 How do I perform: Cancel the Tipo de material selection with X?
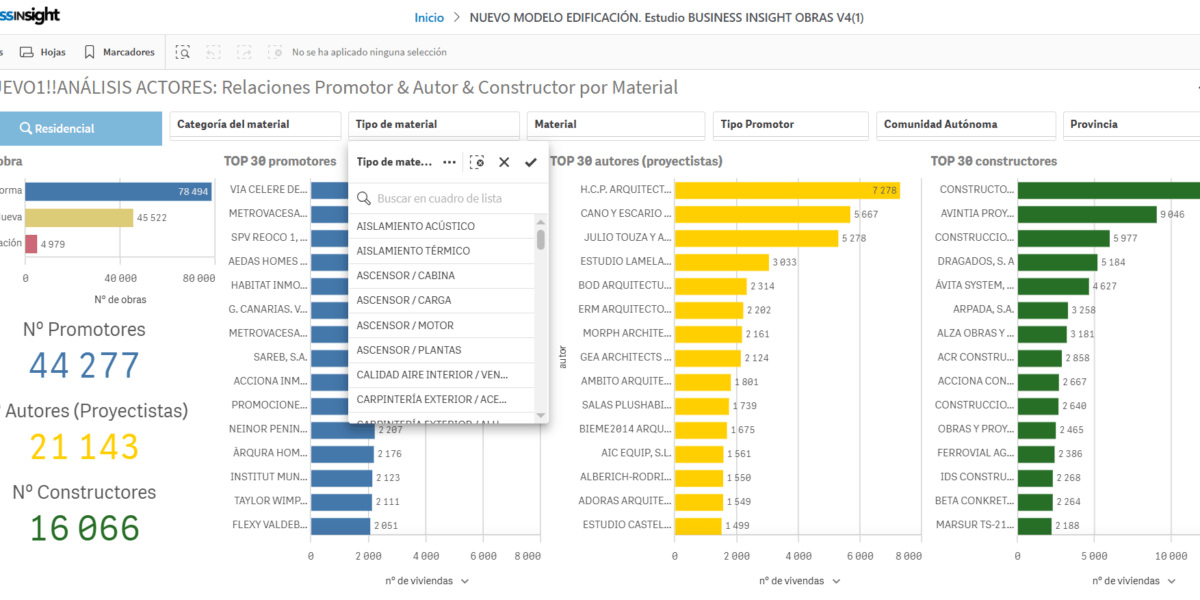pos(504,162)
